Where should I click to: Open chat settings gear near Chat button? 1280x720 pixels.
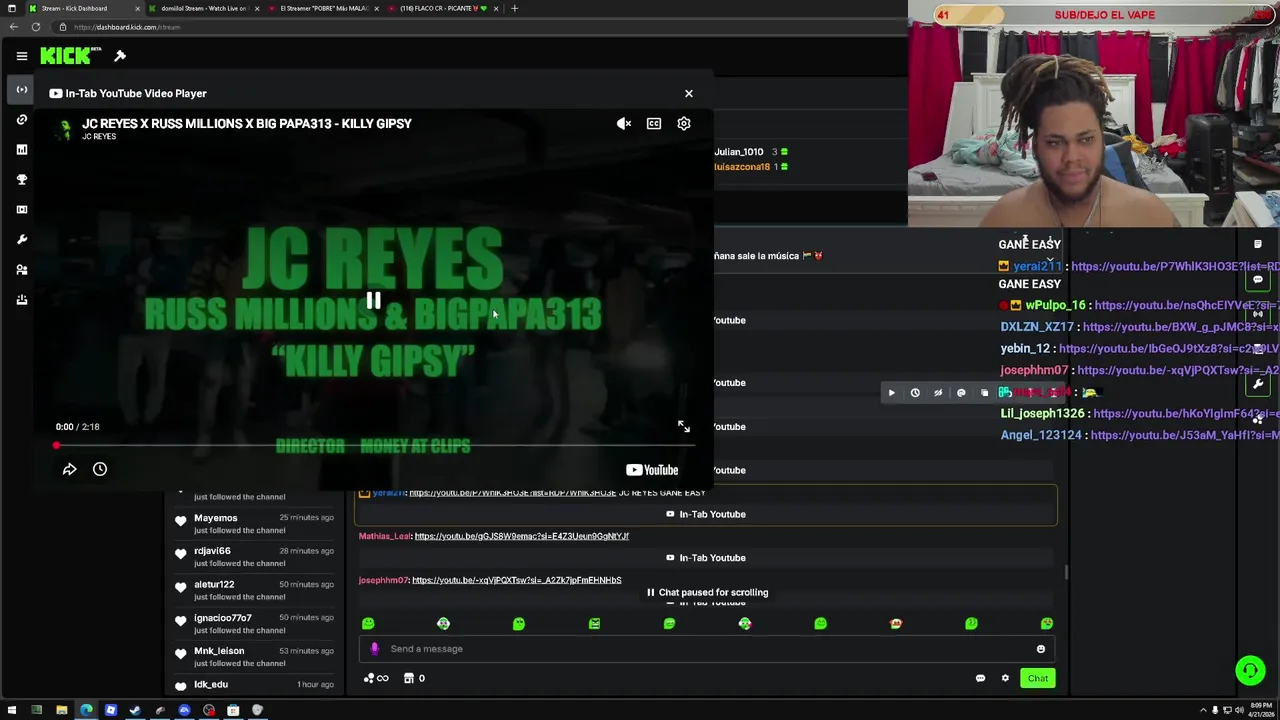1005,679
